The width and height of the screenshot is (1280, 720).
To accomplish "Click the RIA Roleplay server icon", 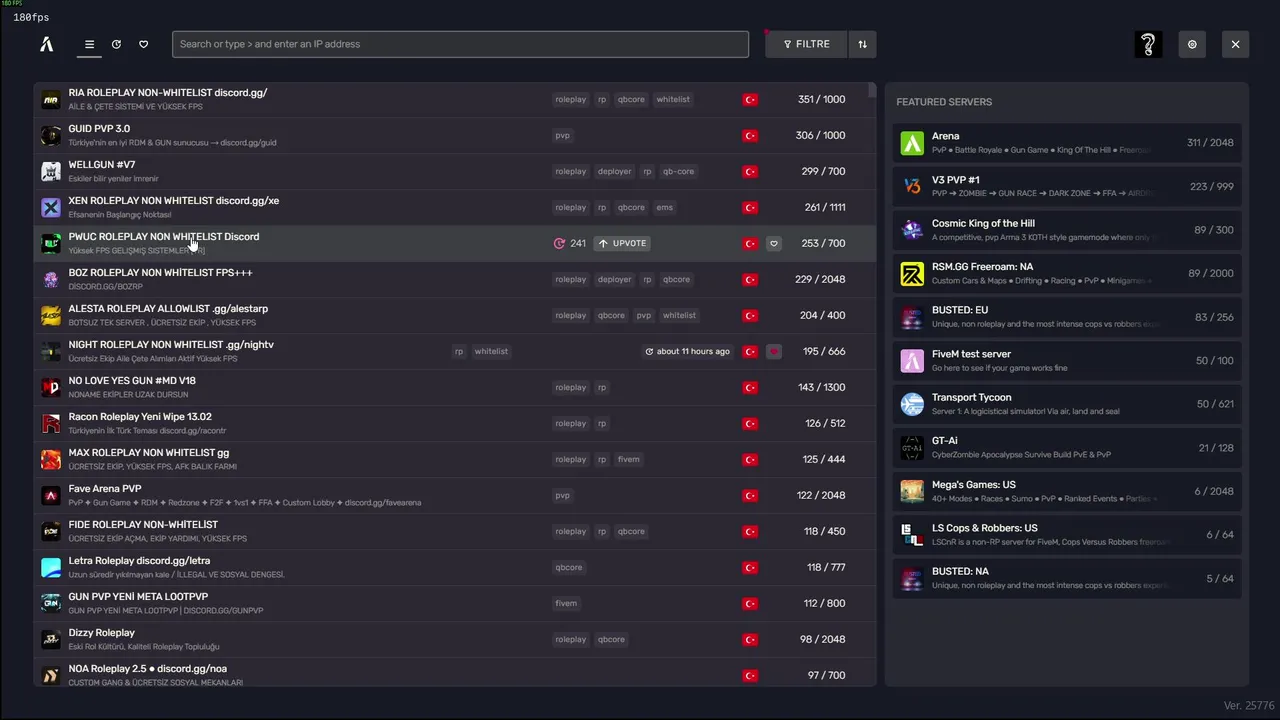I will [x=51, y=99].
